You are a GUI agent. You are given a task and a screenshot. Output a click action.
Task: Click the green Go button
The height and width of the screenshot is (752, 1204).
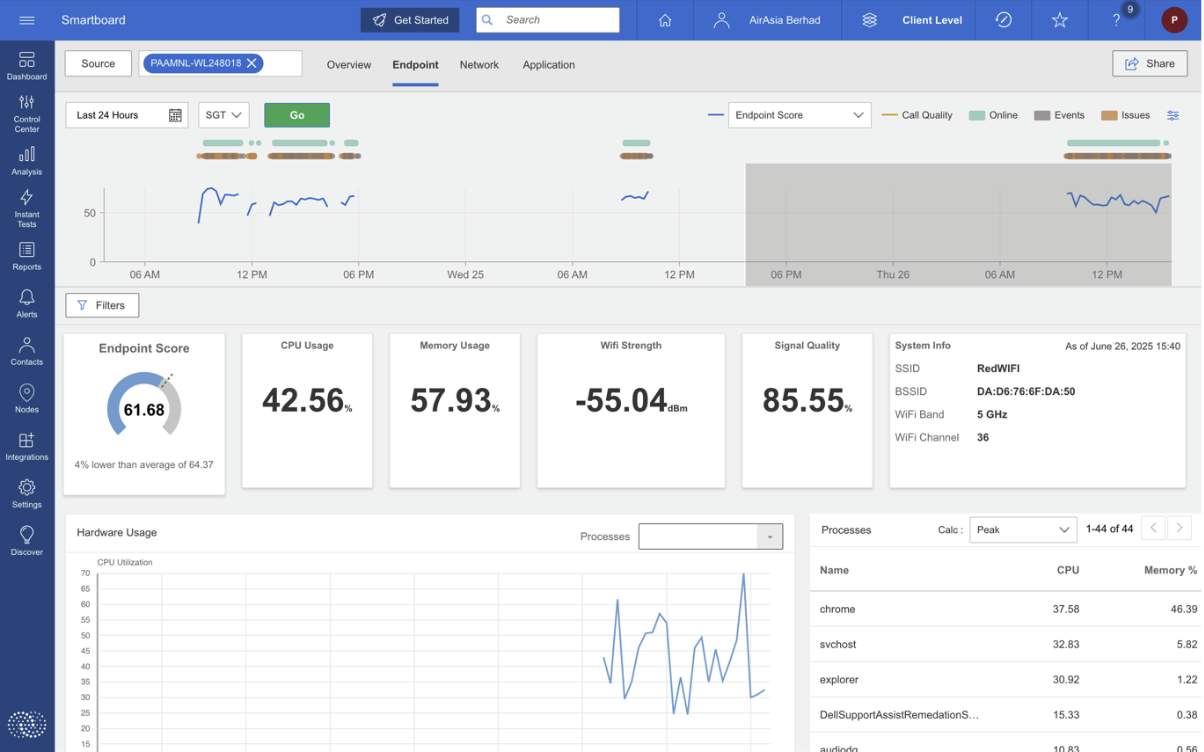pyautogui.click(x=297, y=115)
